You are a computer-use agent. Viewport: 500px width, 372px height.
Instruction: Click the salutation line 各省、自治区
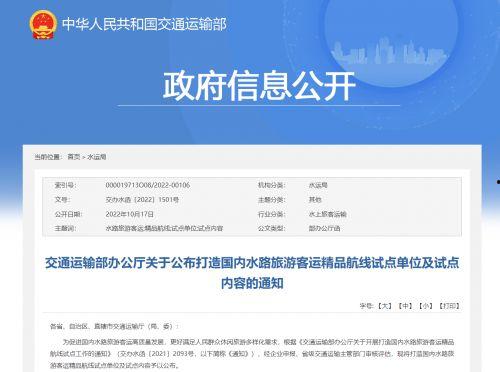115,326
